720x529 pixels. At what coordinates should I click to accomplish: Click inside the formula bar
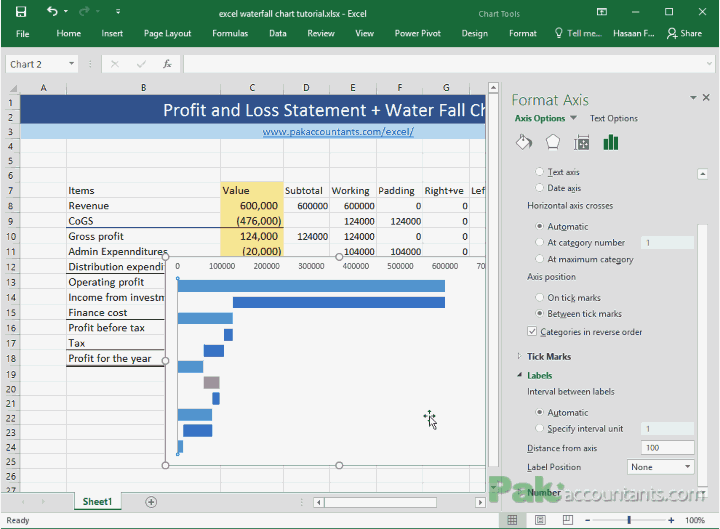(444, 64)
